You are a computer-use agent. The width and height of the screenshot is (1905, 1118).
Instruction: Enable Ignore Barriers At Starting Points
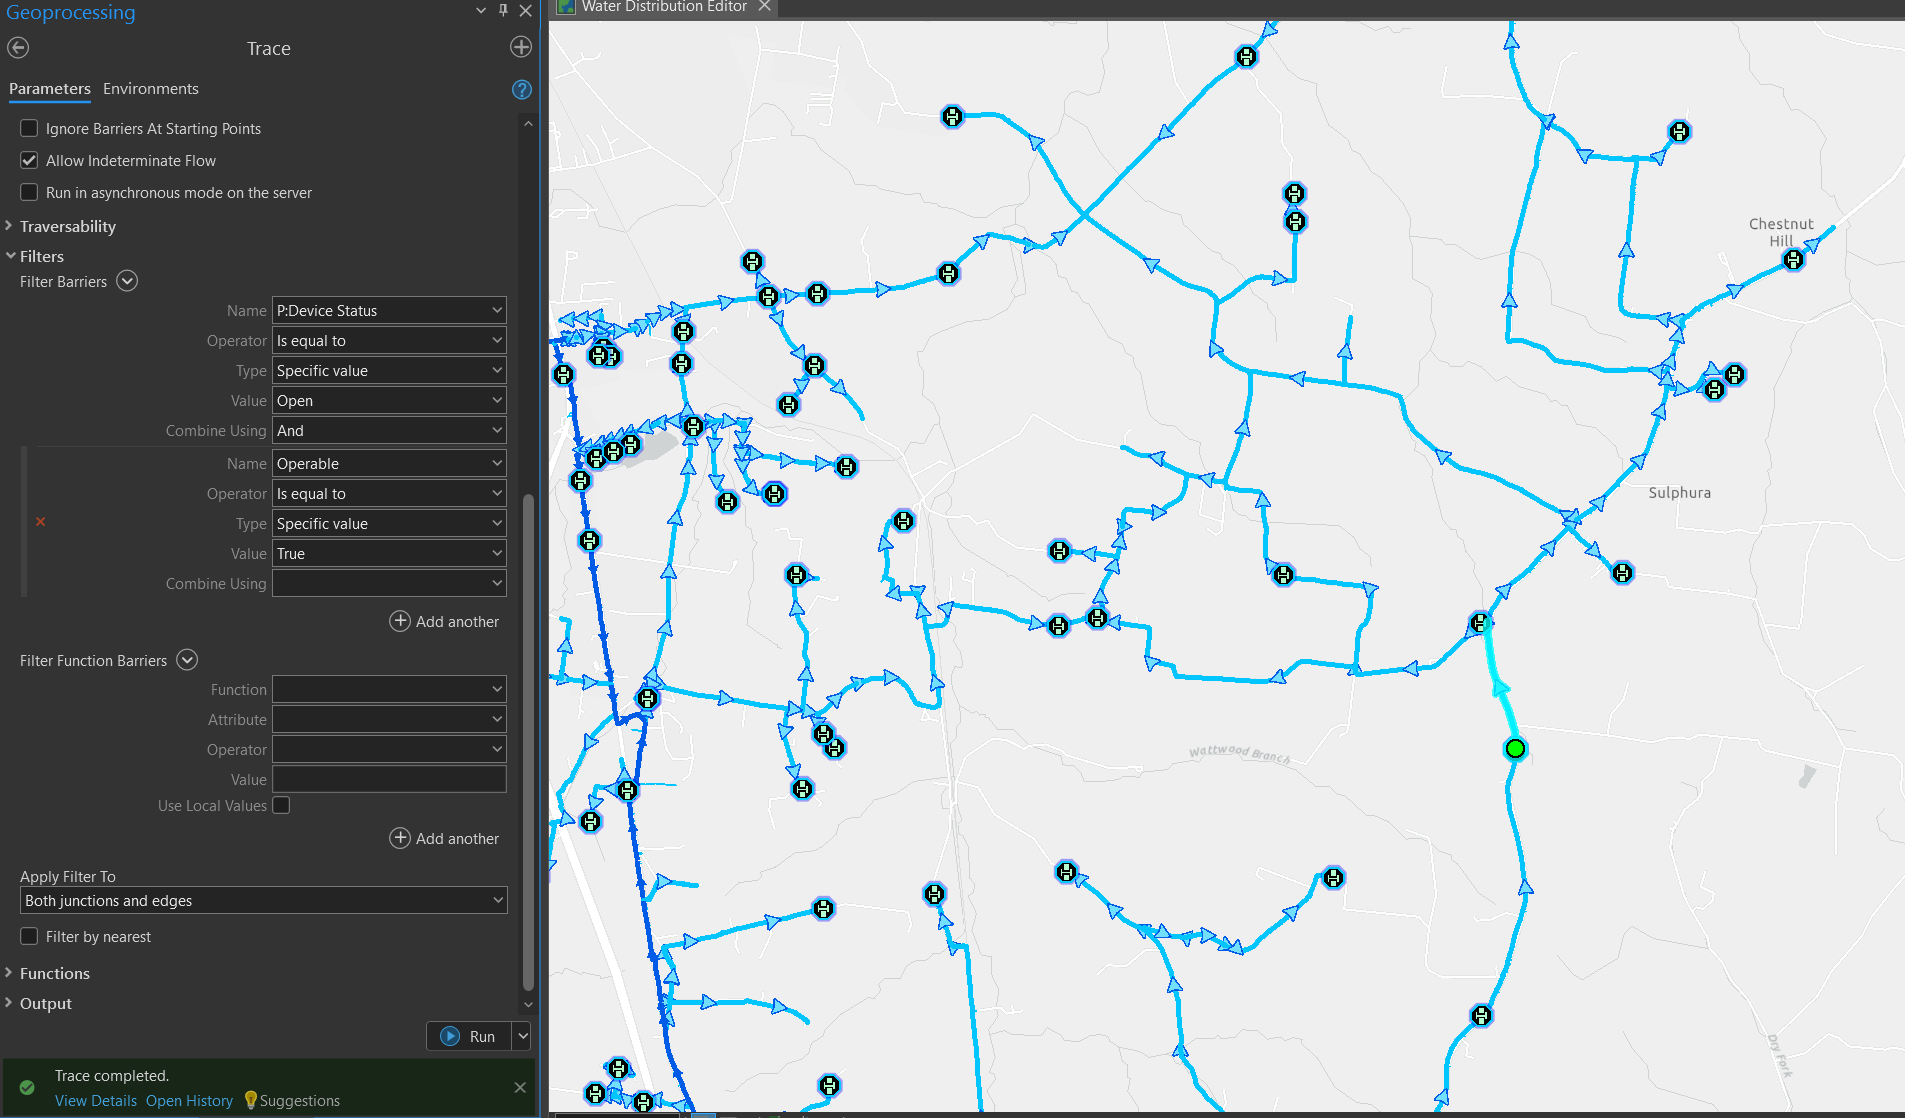(x=29, y=128)
